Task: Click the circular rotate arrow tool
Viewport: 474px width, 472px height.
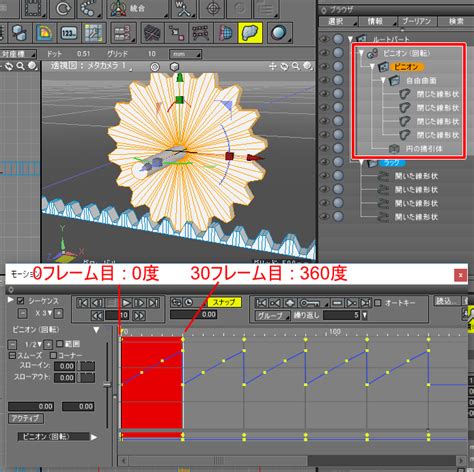Action: coord(62,8)
